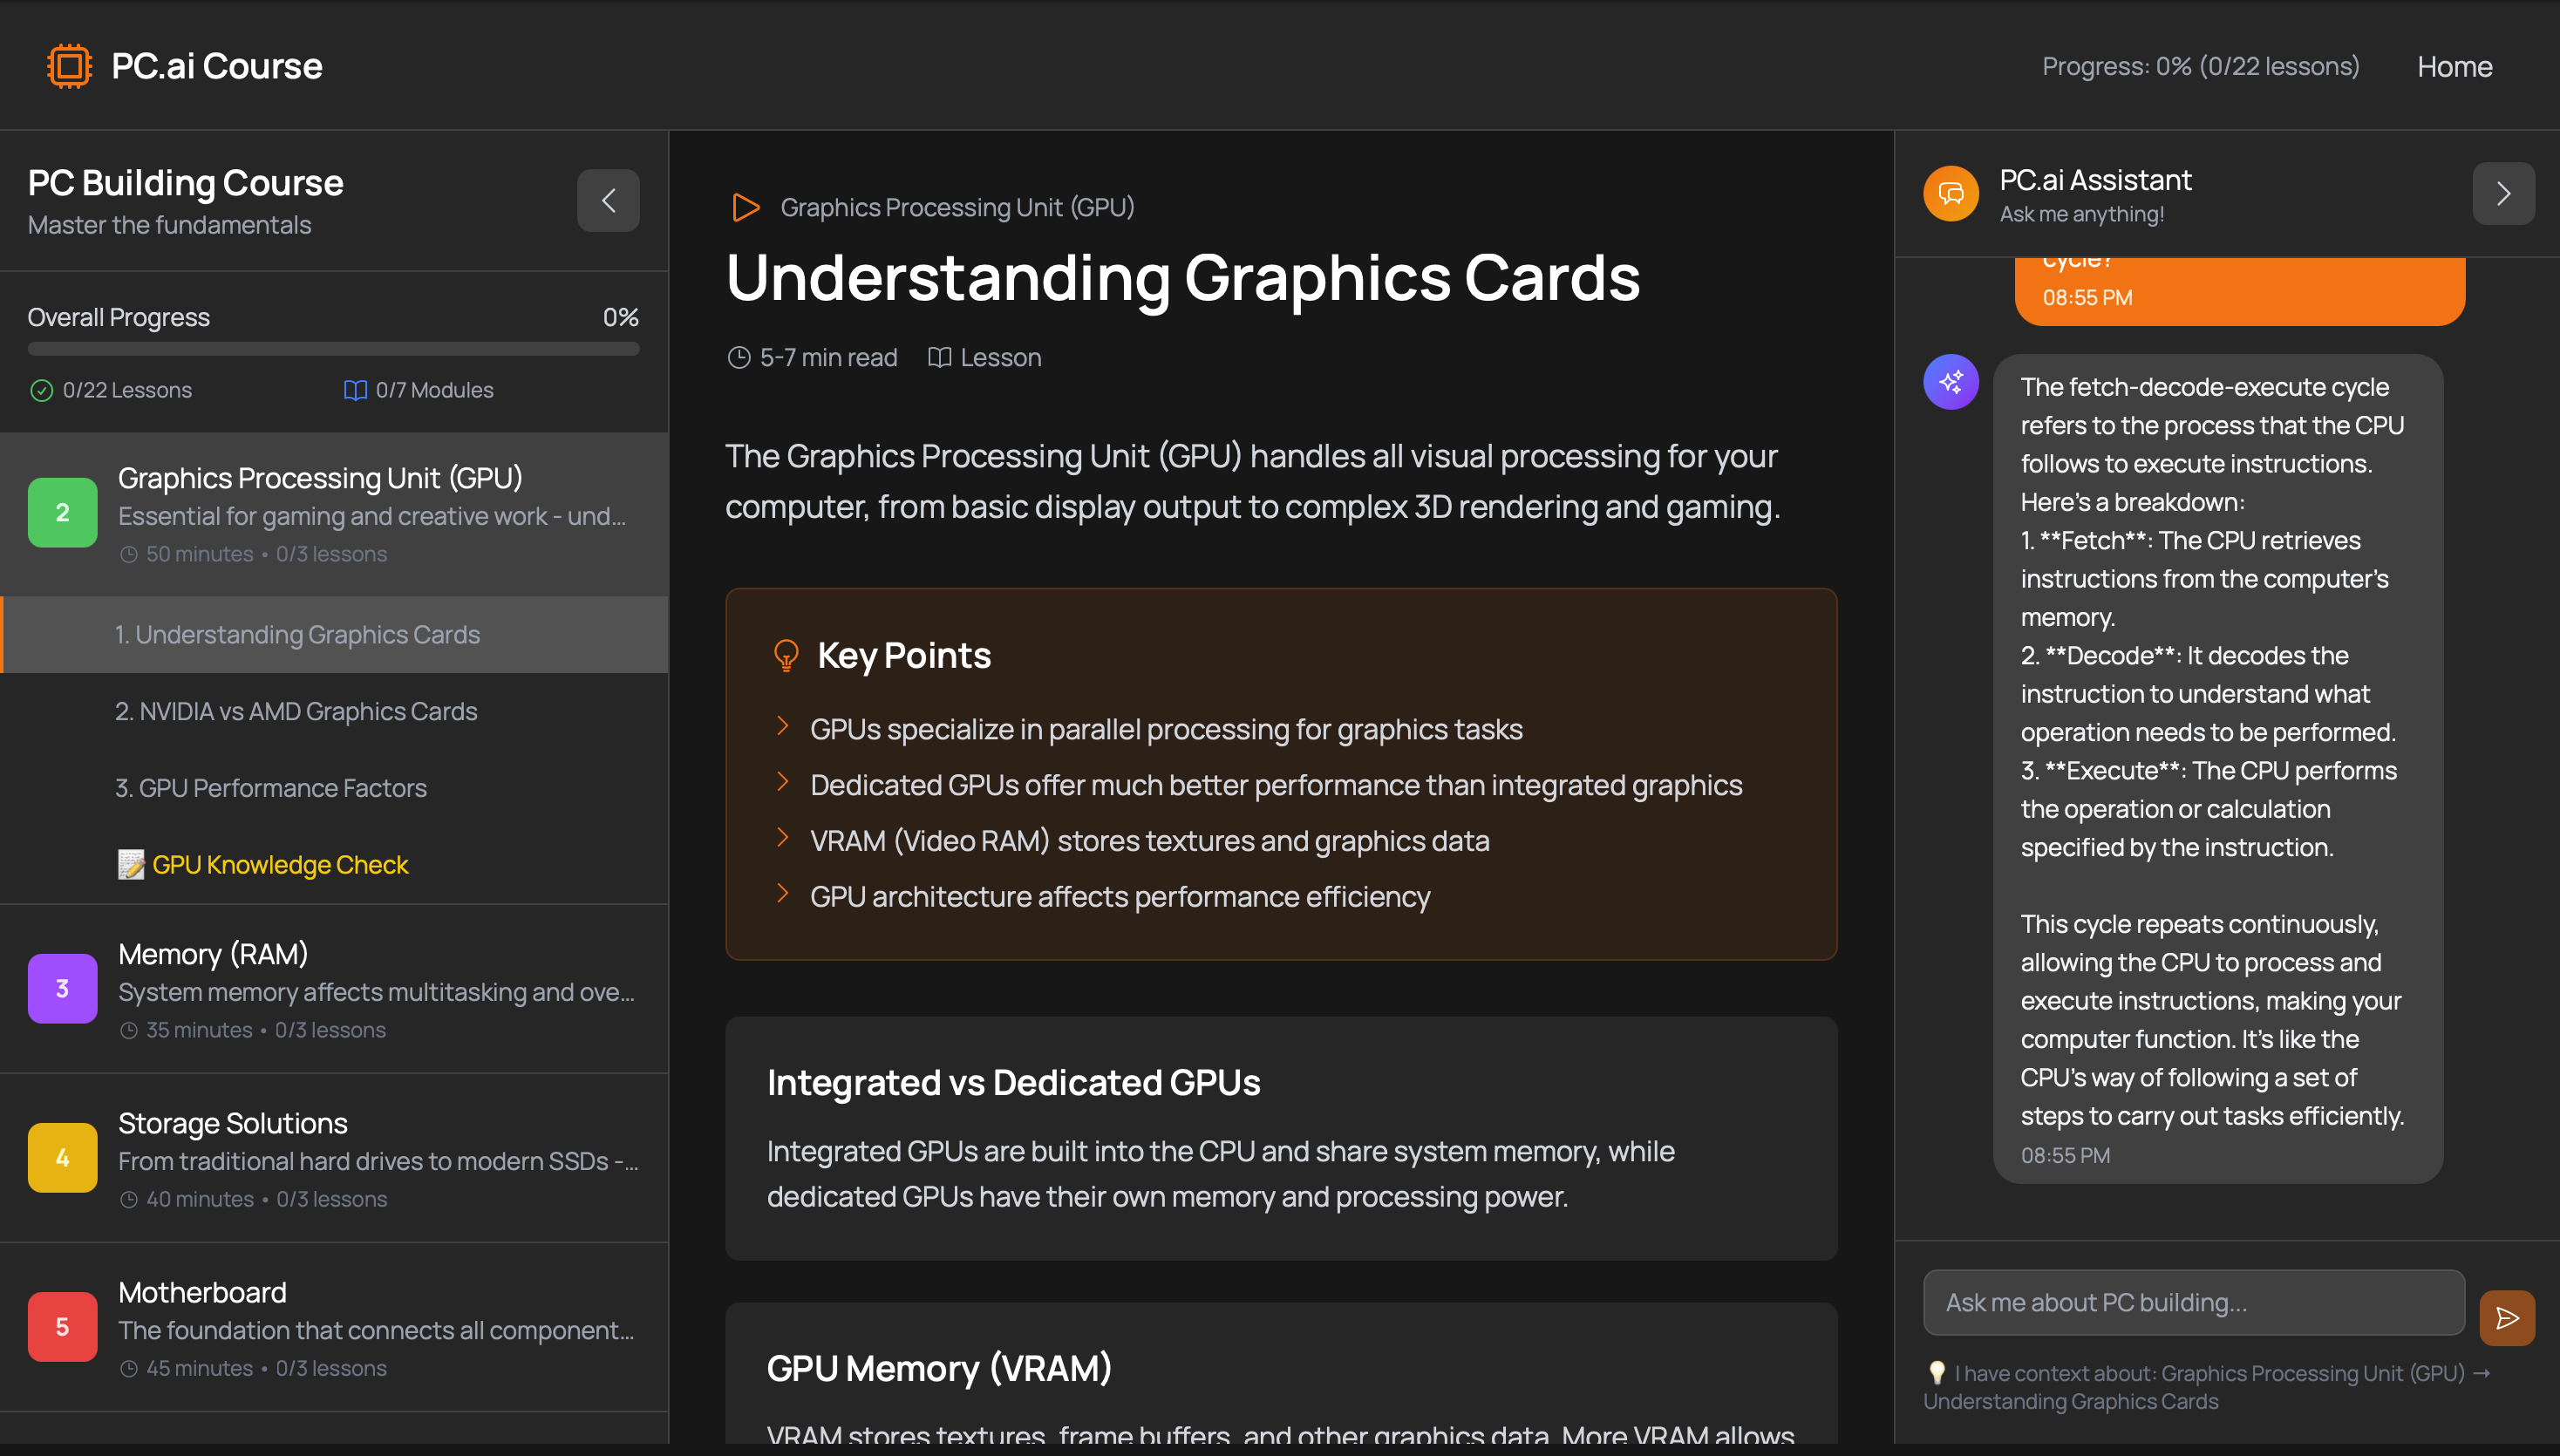
Task: Open lesson GPU Performance Factors
Action: pyautogui.click(x=271, y=788)
